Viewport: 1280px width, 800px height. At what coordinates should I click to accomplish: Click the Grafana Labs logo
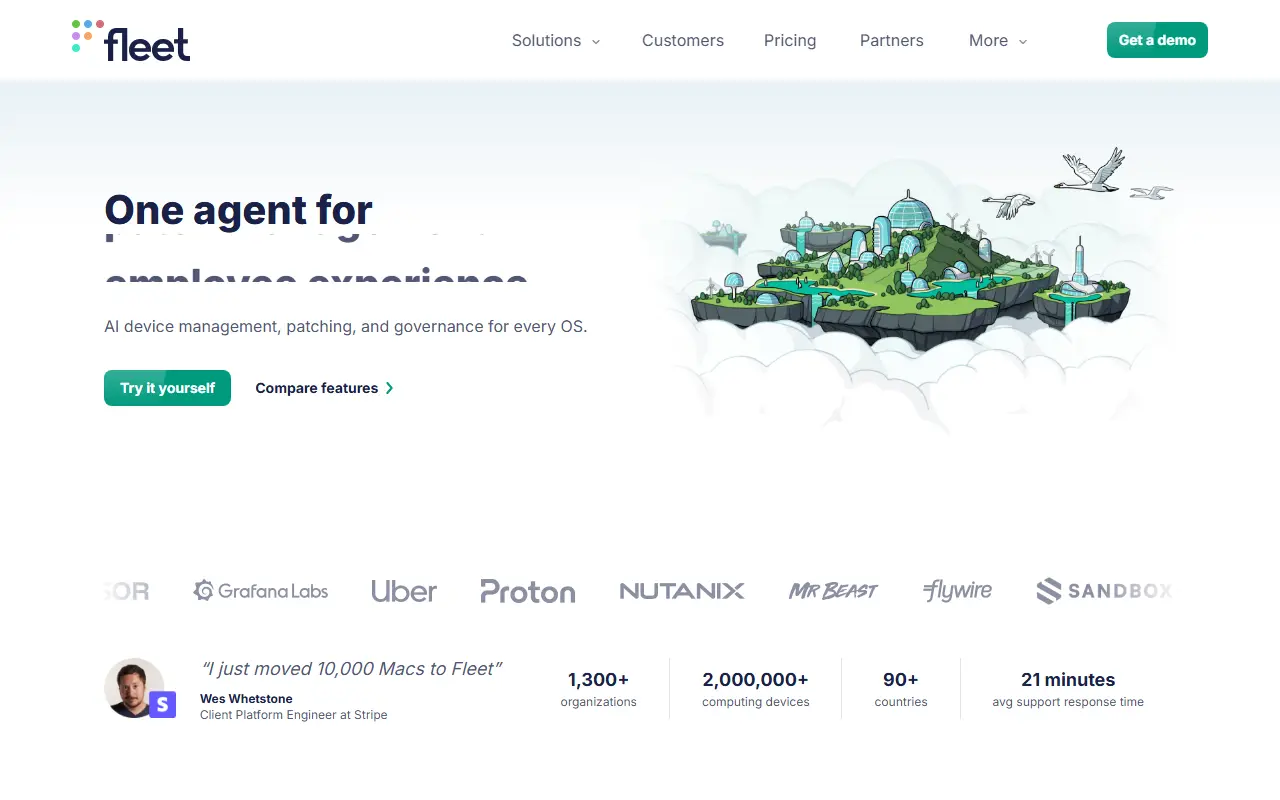tap(260, 591)
